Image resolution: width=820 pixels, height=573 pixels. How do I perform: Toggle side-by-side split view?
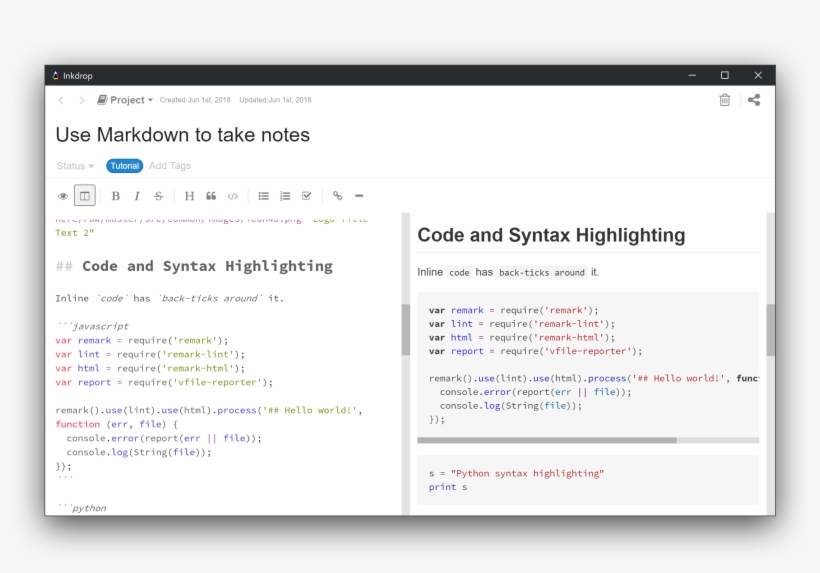click(x=84, y=196)
